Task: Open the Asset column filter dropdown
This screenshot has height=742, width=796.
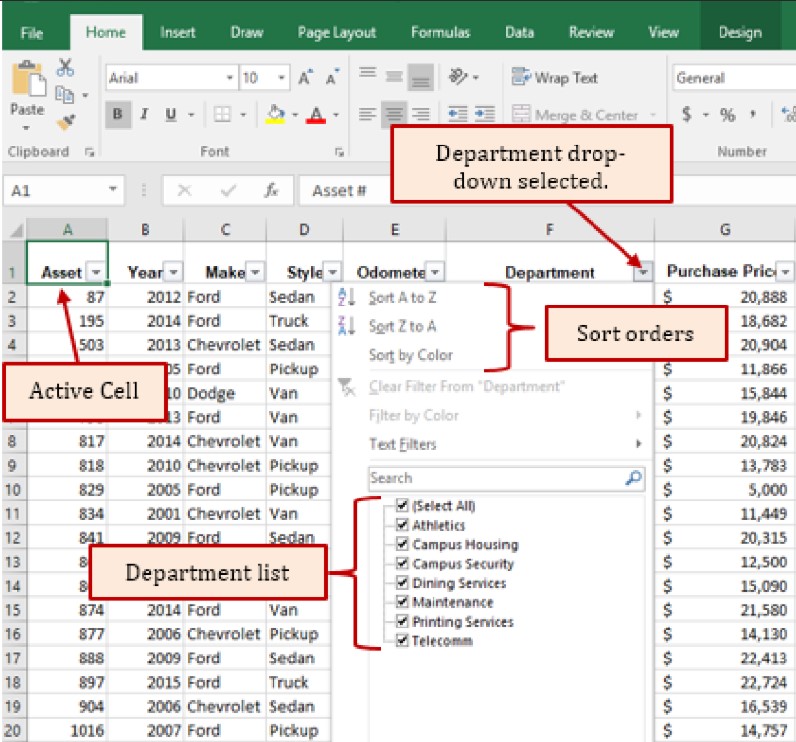Action: pyautogui.click(x=96, y=272)
